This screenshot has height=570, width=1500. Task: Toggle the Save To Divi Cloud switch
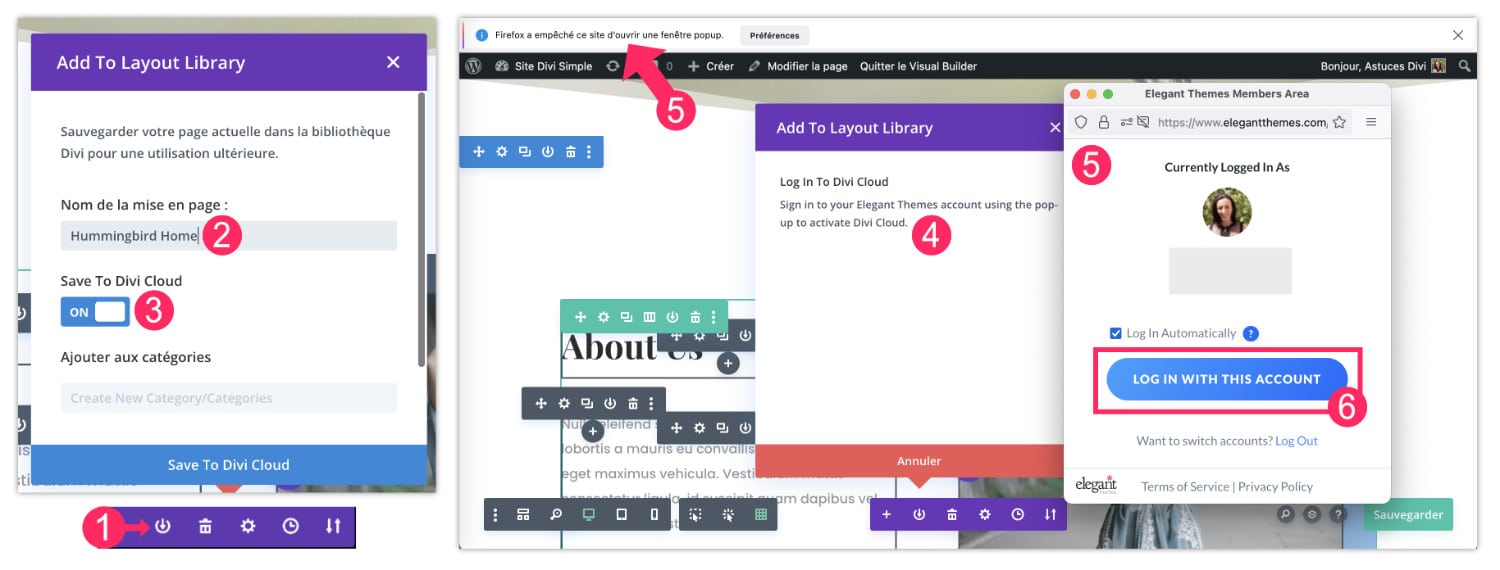tap(95, 312)
